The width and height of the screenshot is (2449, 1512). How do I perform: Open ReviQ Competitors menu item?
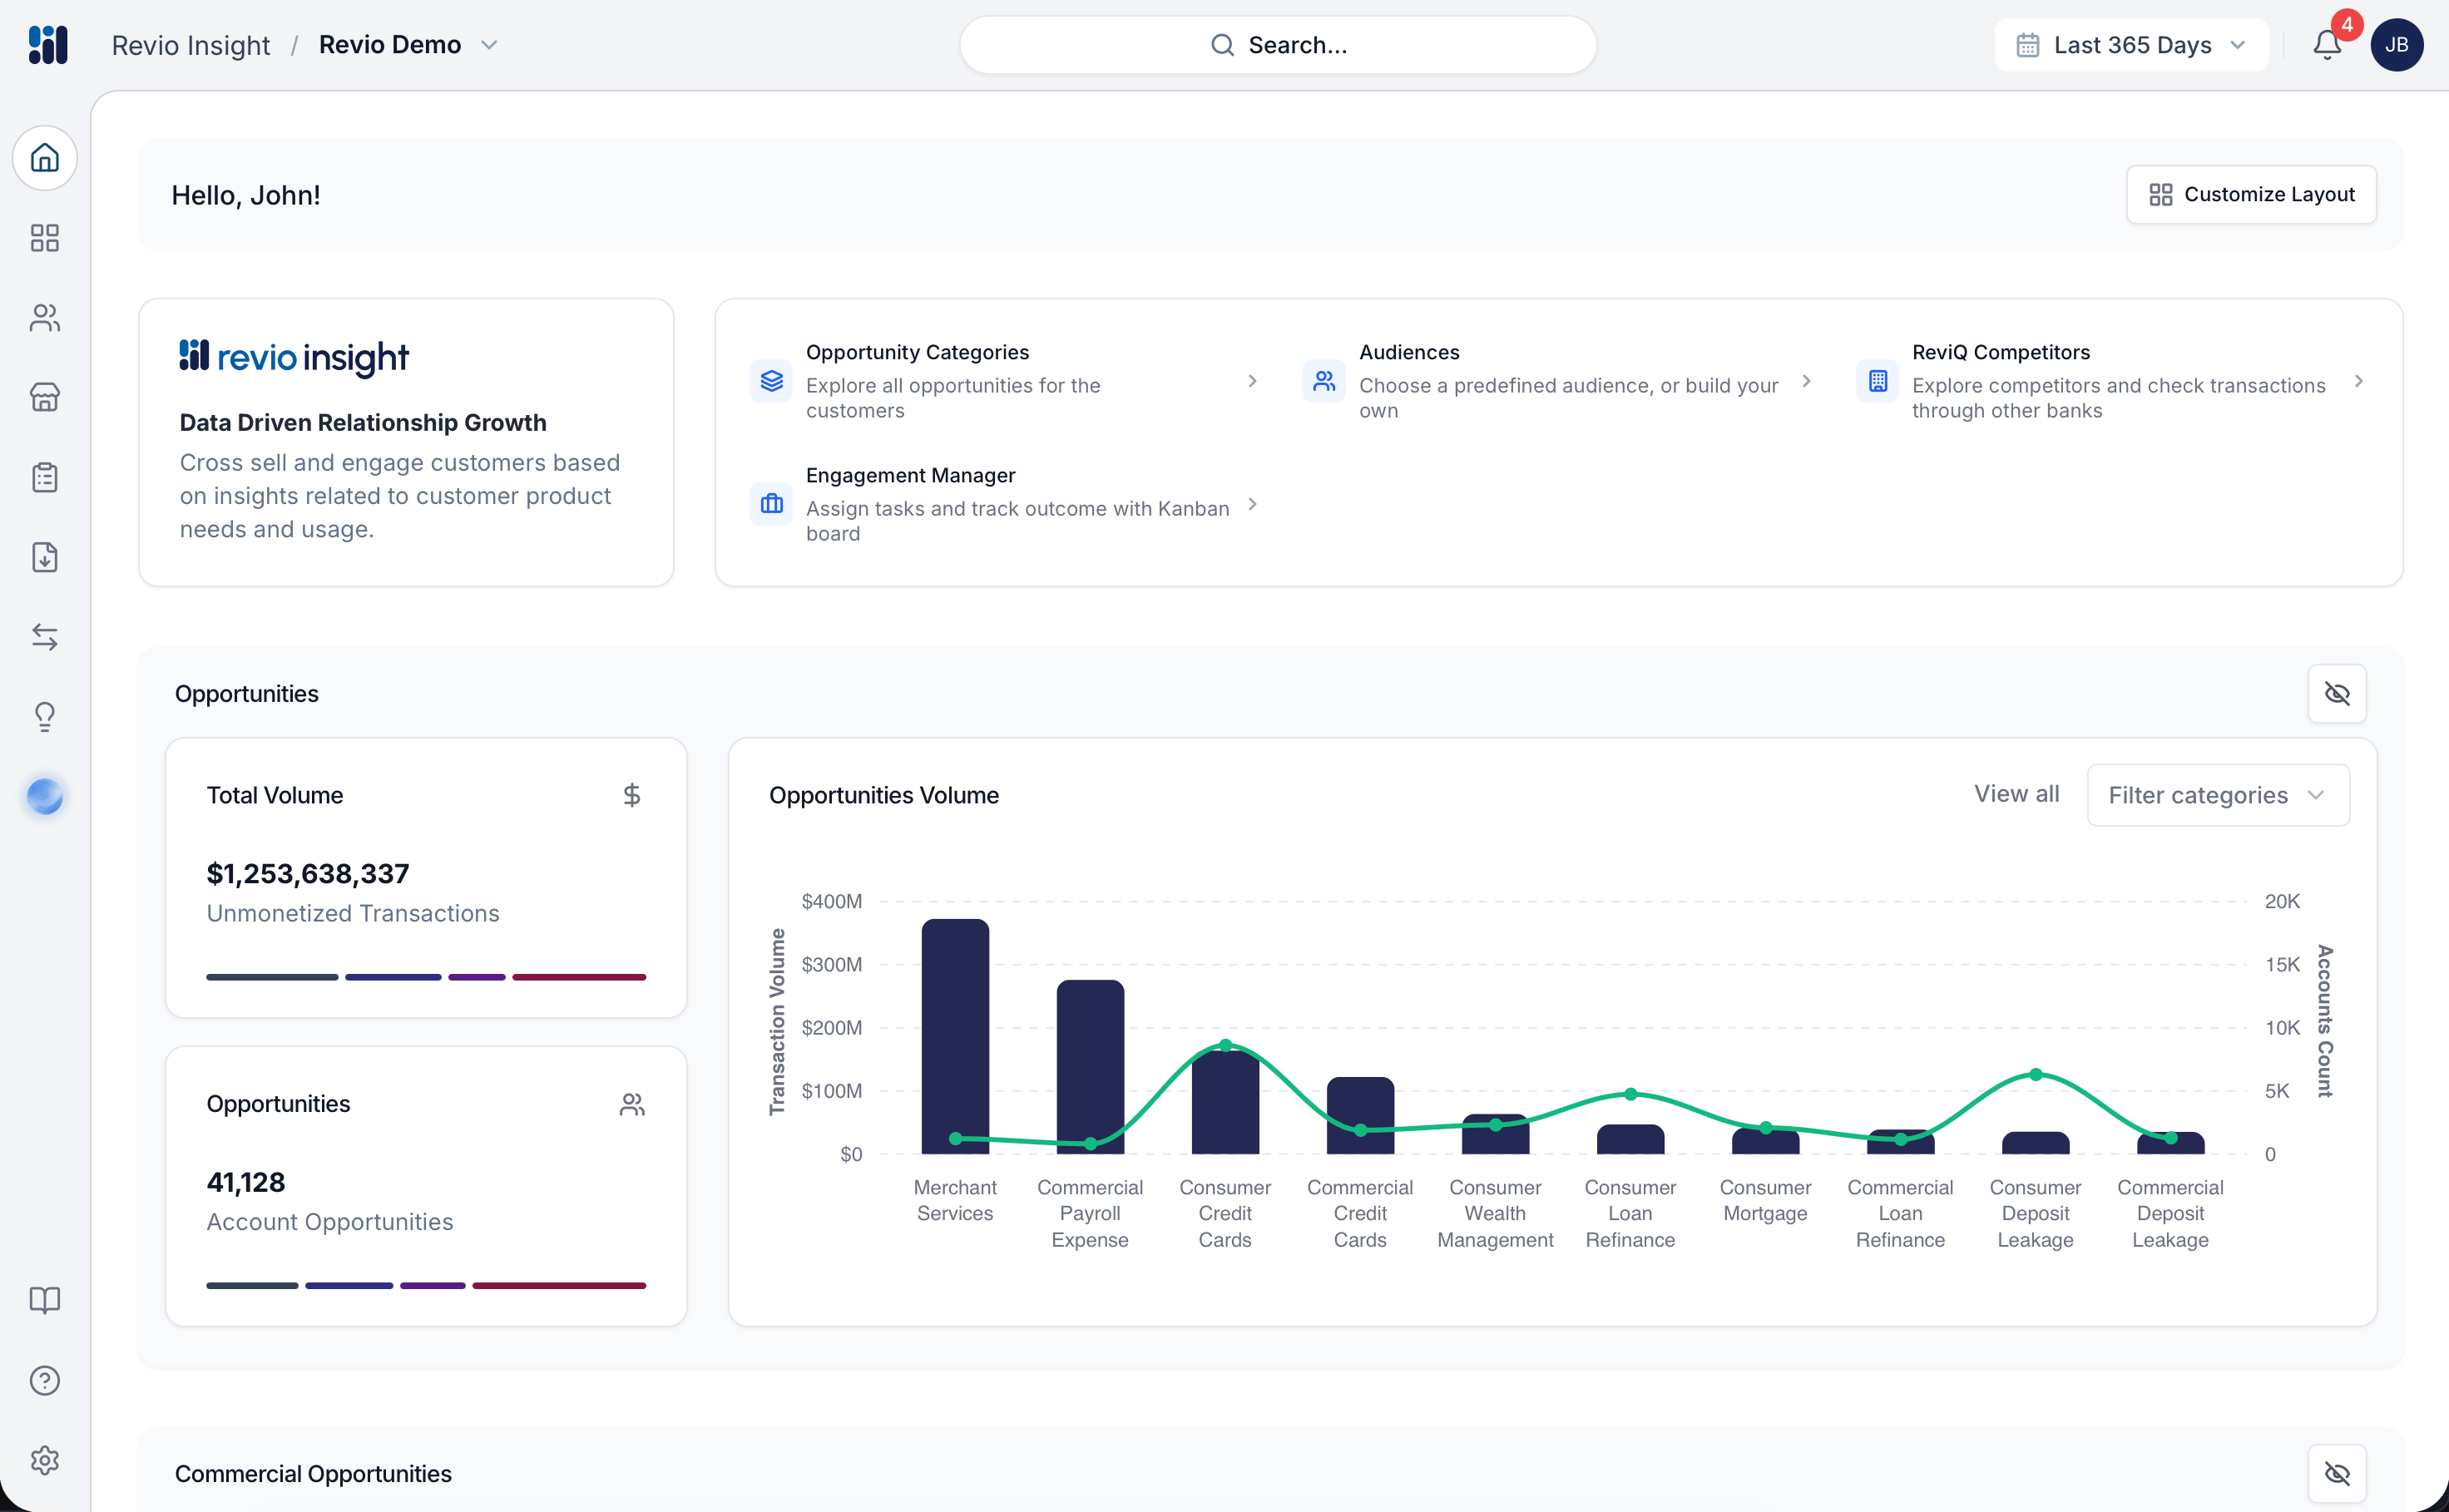click(x=2110, y=381)
